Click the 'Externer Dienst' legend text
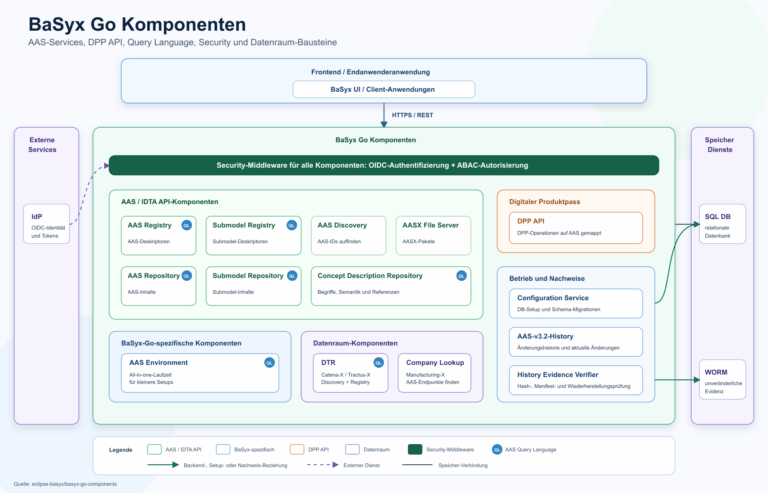 click(361, 465)
